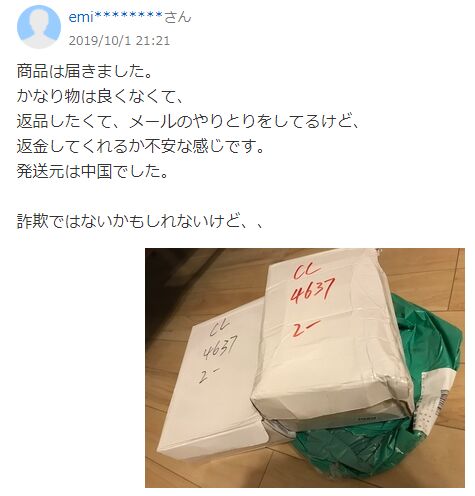Click the default user avatar icon
Screen dimensions: 475x496
tap(39, 27)
